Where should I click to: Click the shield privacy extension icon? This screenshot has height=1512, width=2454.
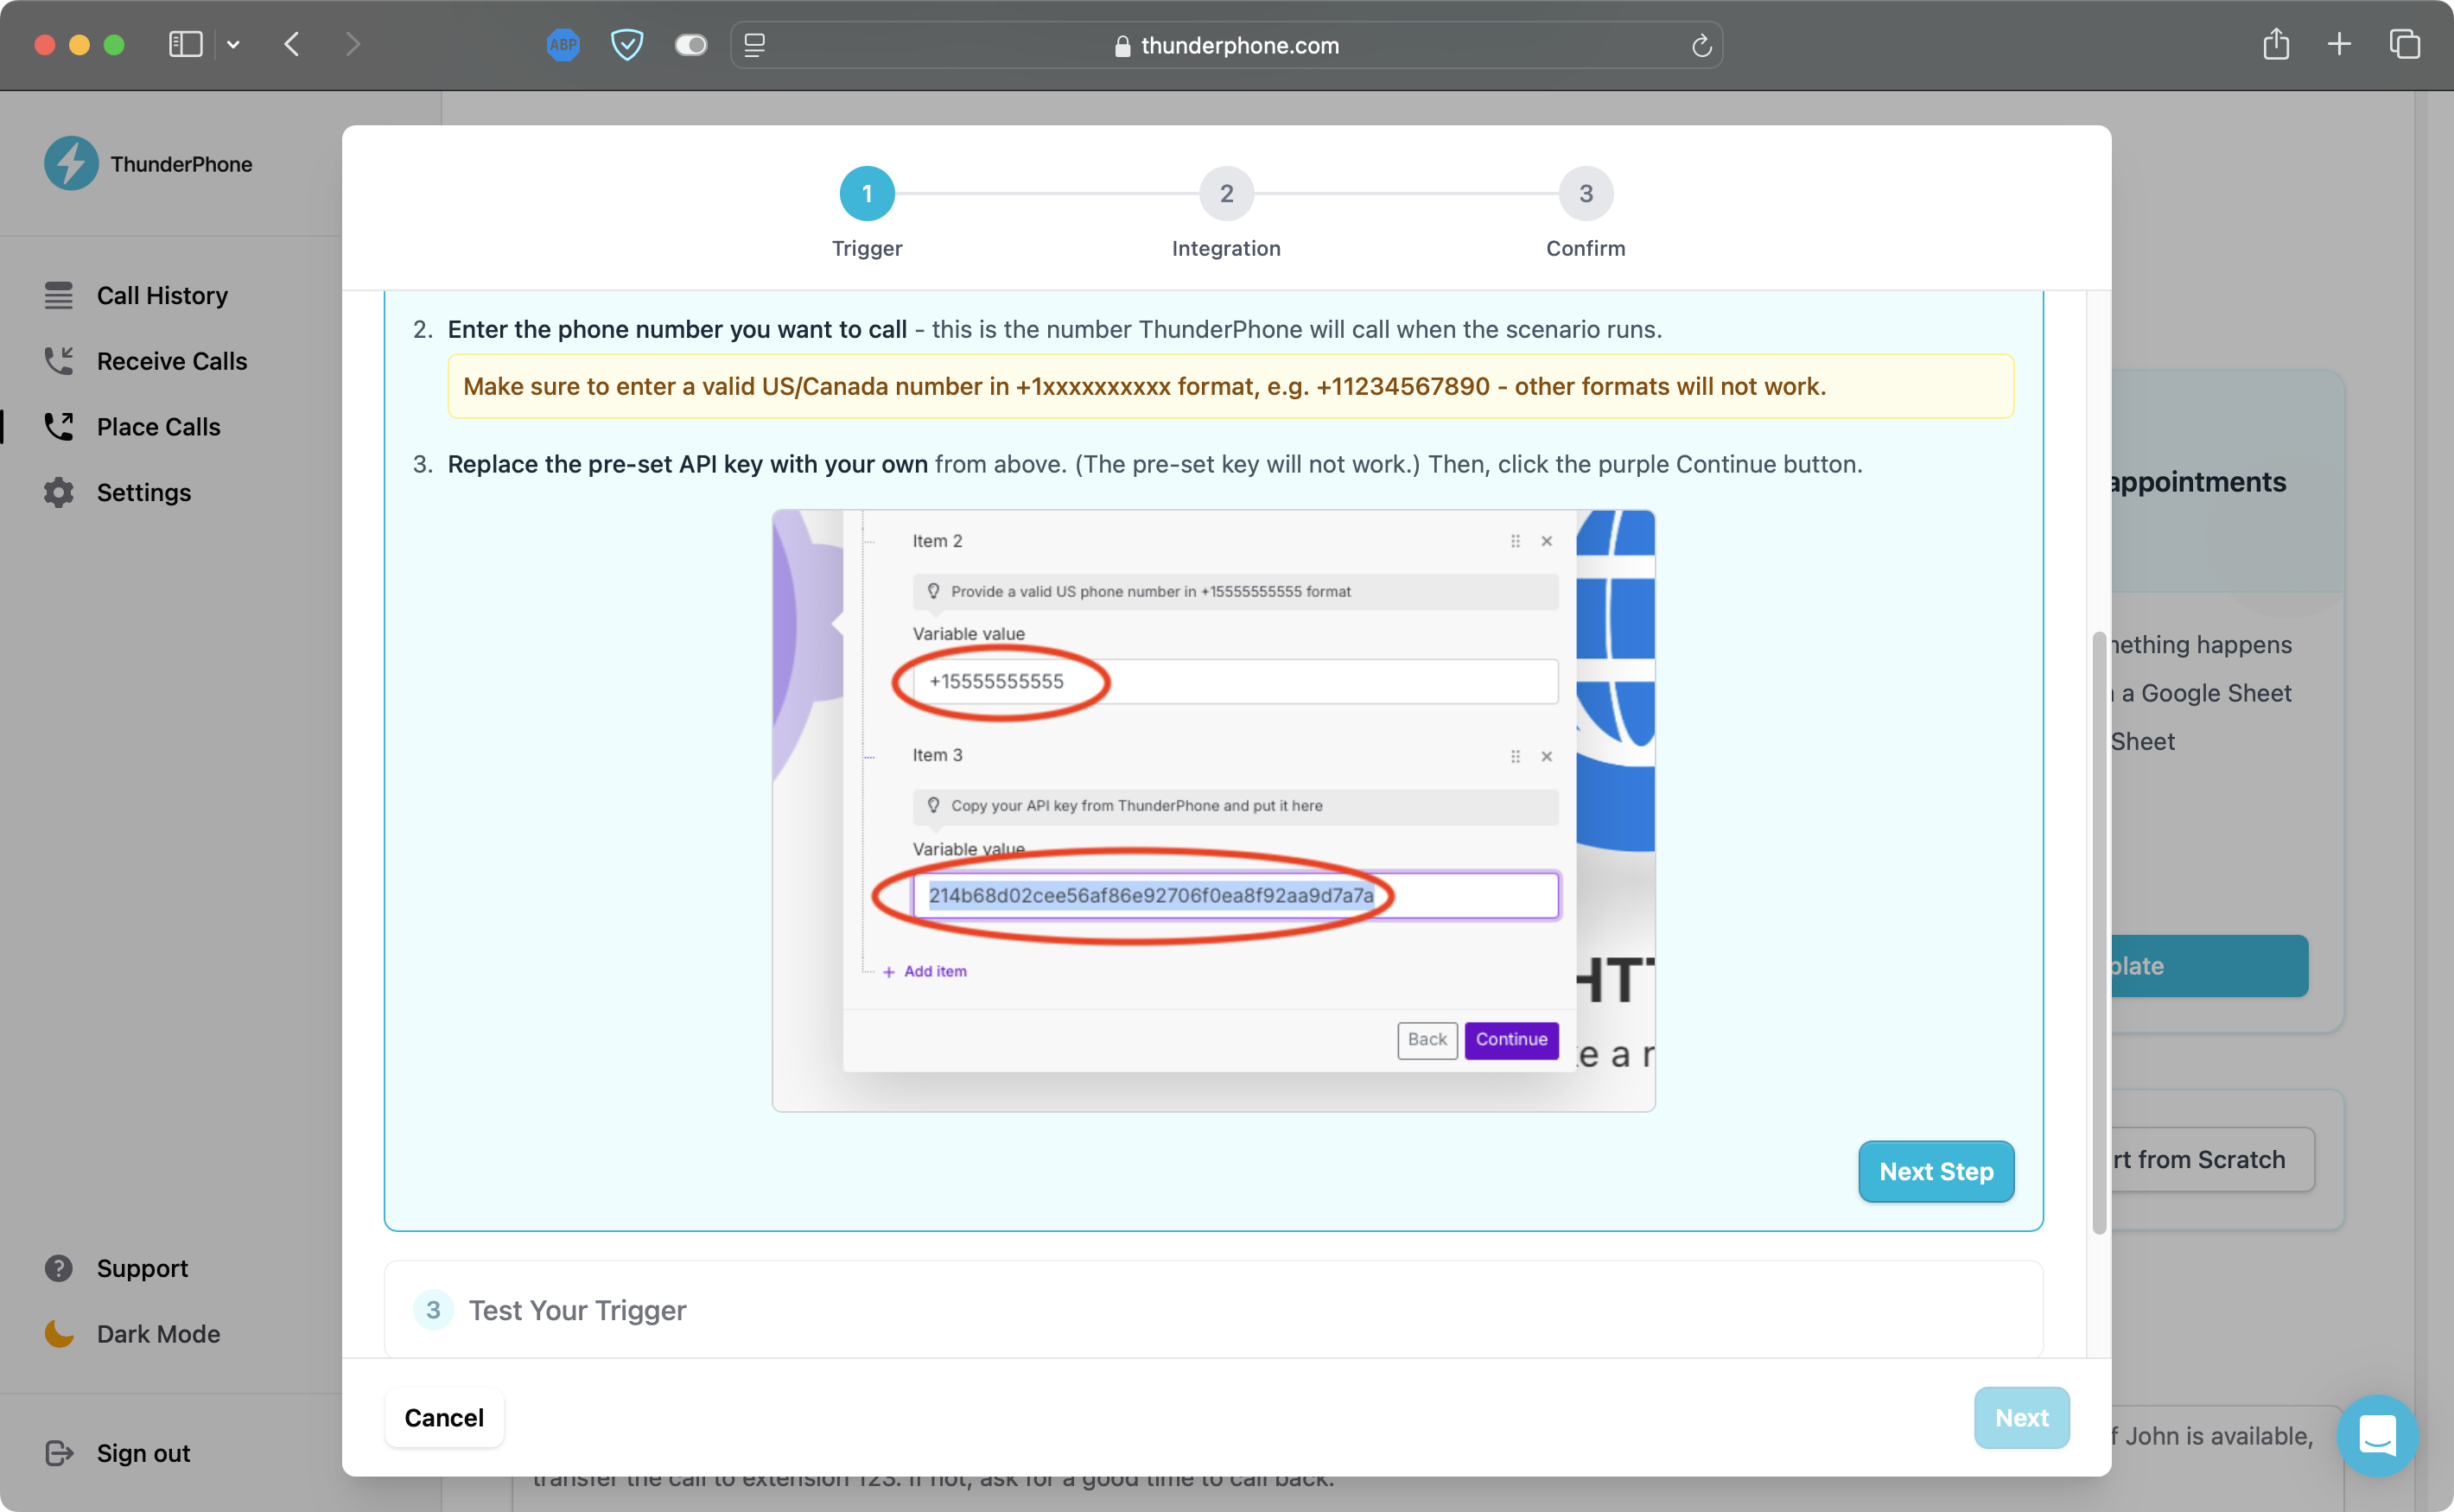tap(627, 45)
